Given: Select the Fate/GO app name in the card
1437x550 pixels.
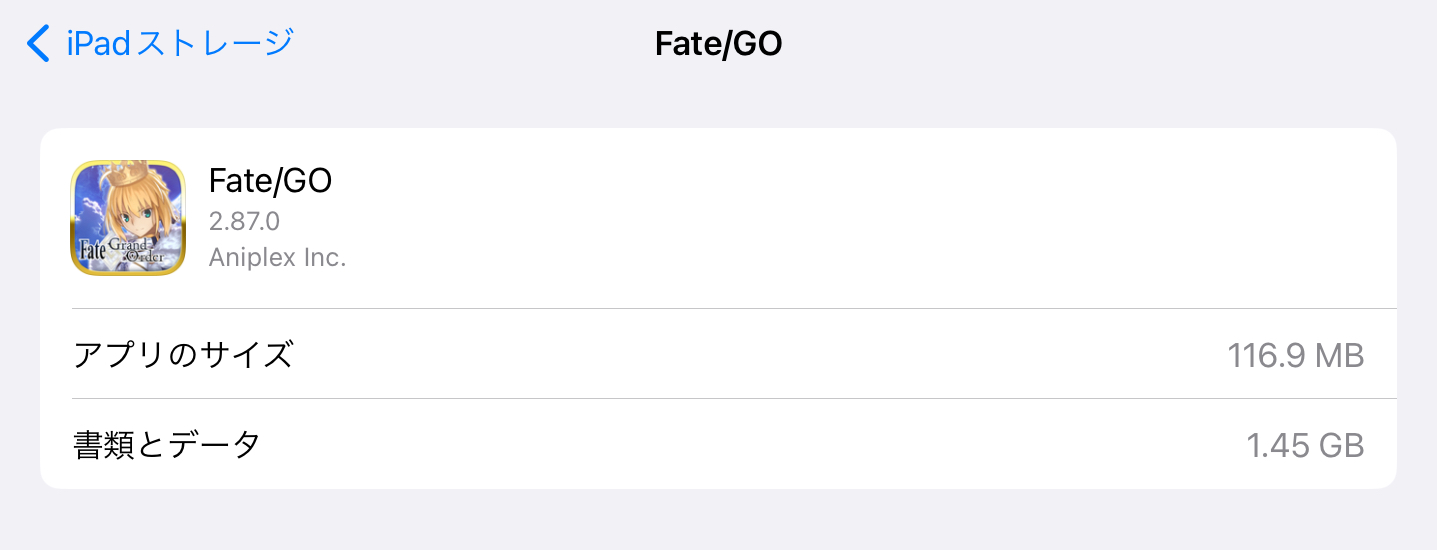Looking at the screenshot, I should click(270, 181).
